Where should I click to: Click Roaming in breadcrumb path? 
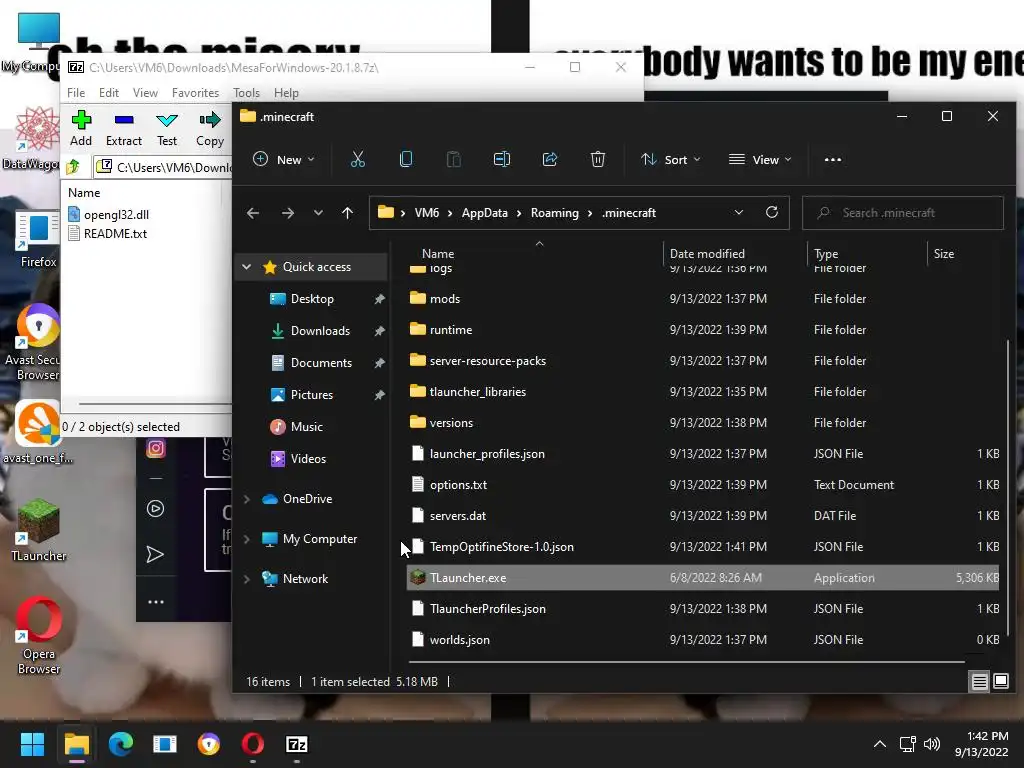click(x=554, y=213)
